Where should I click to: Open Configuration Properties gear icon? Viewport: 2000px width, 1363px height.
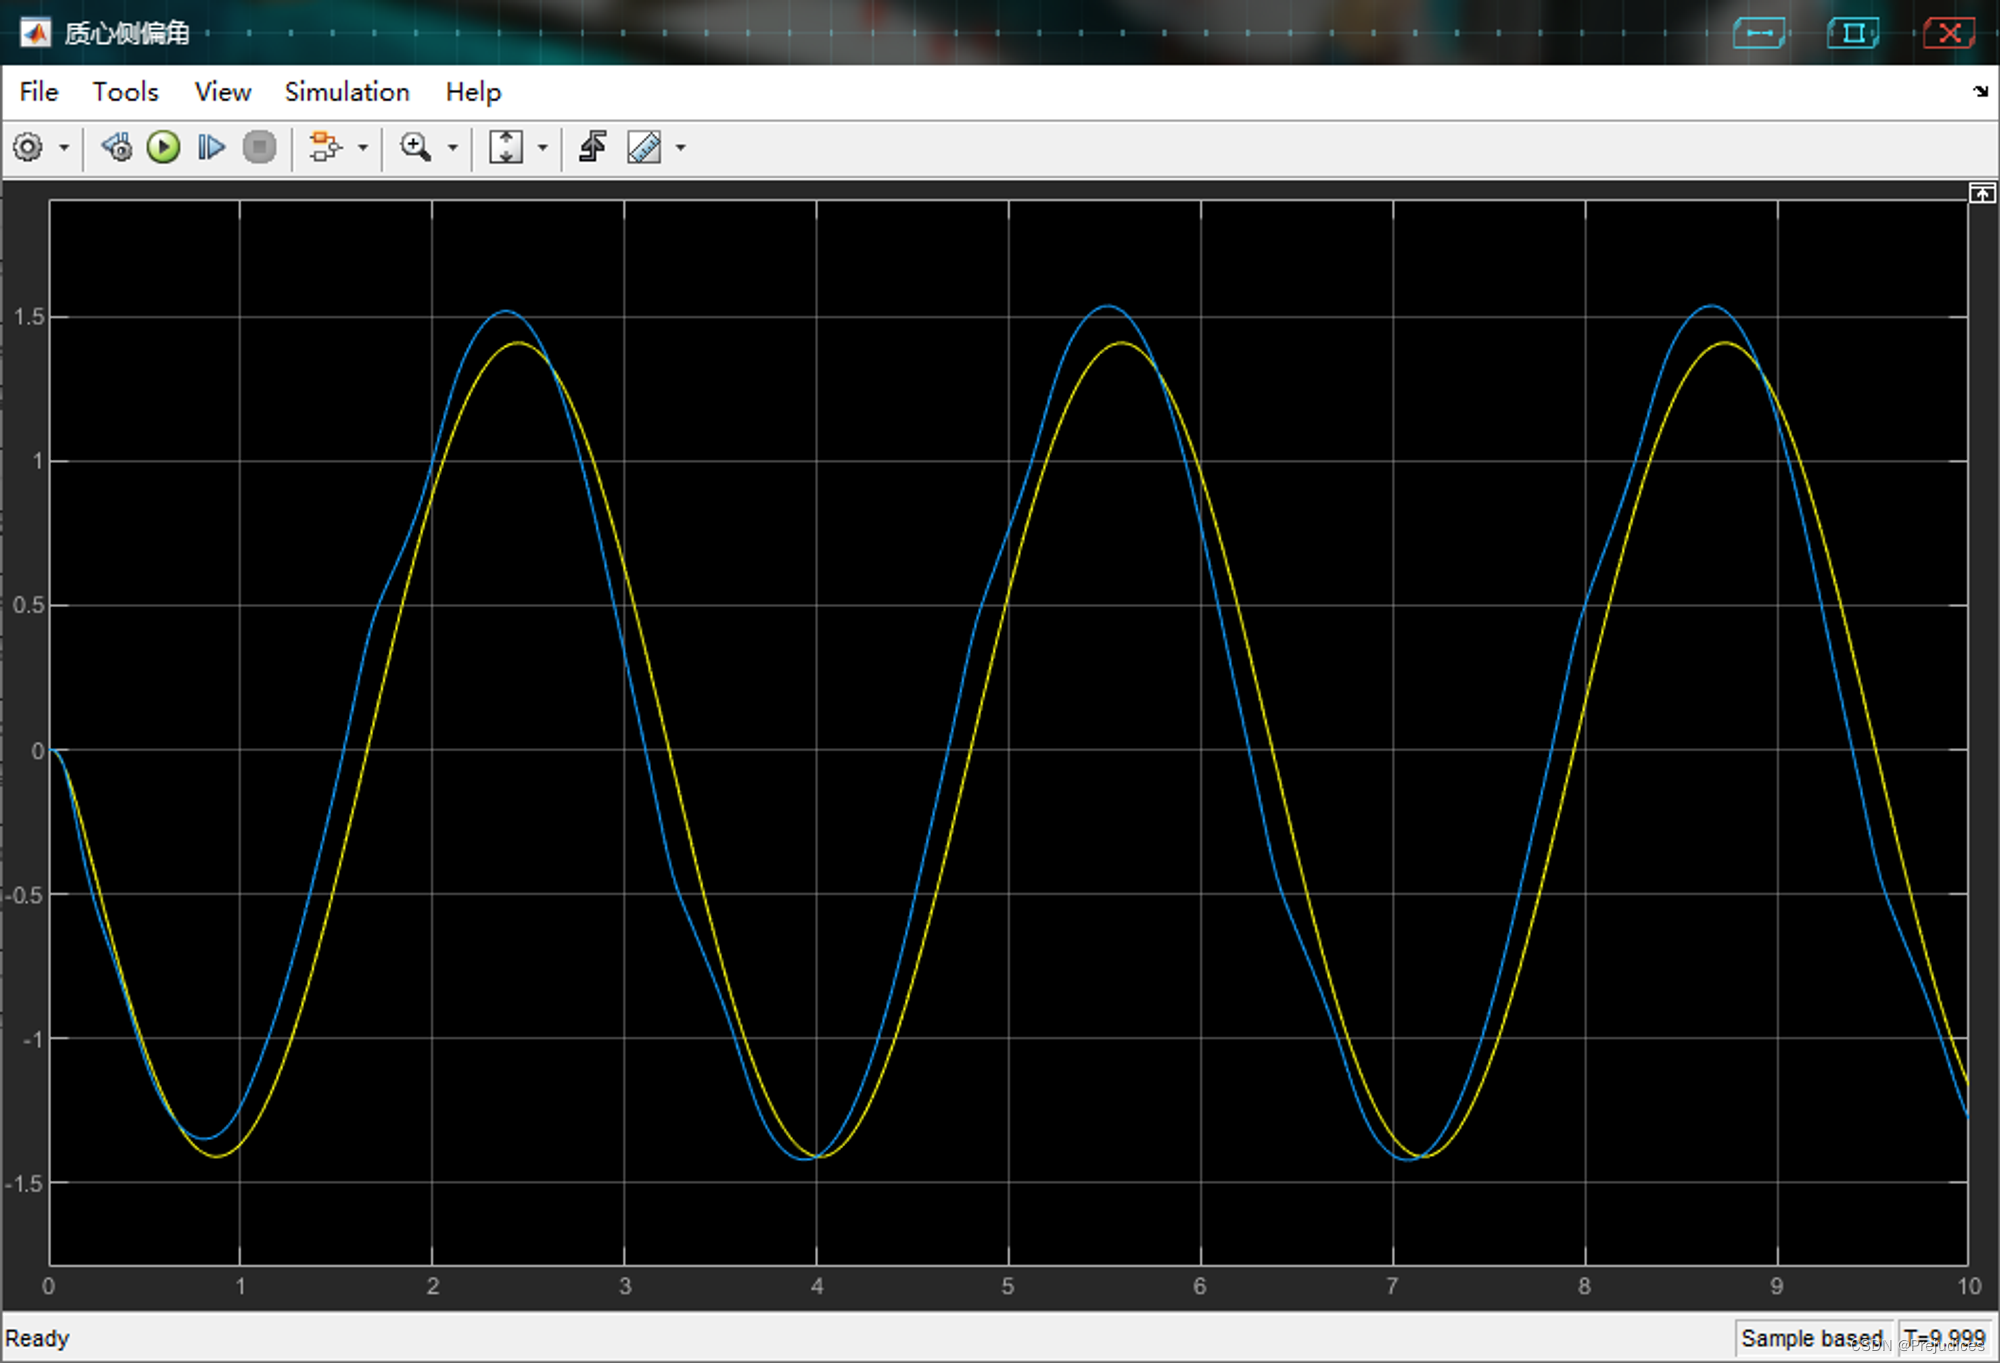pos(28,148)
